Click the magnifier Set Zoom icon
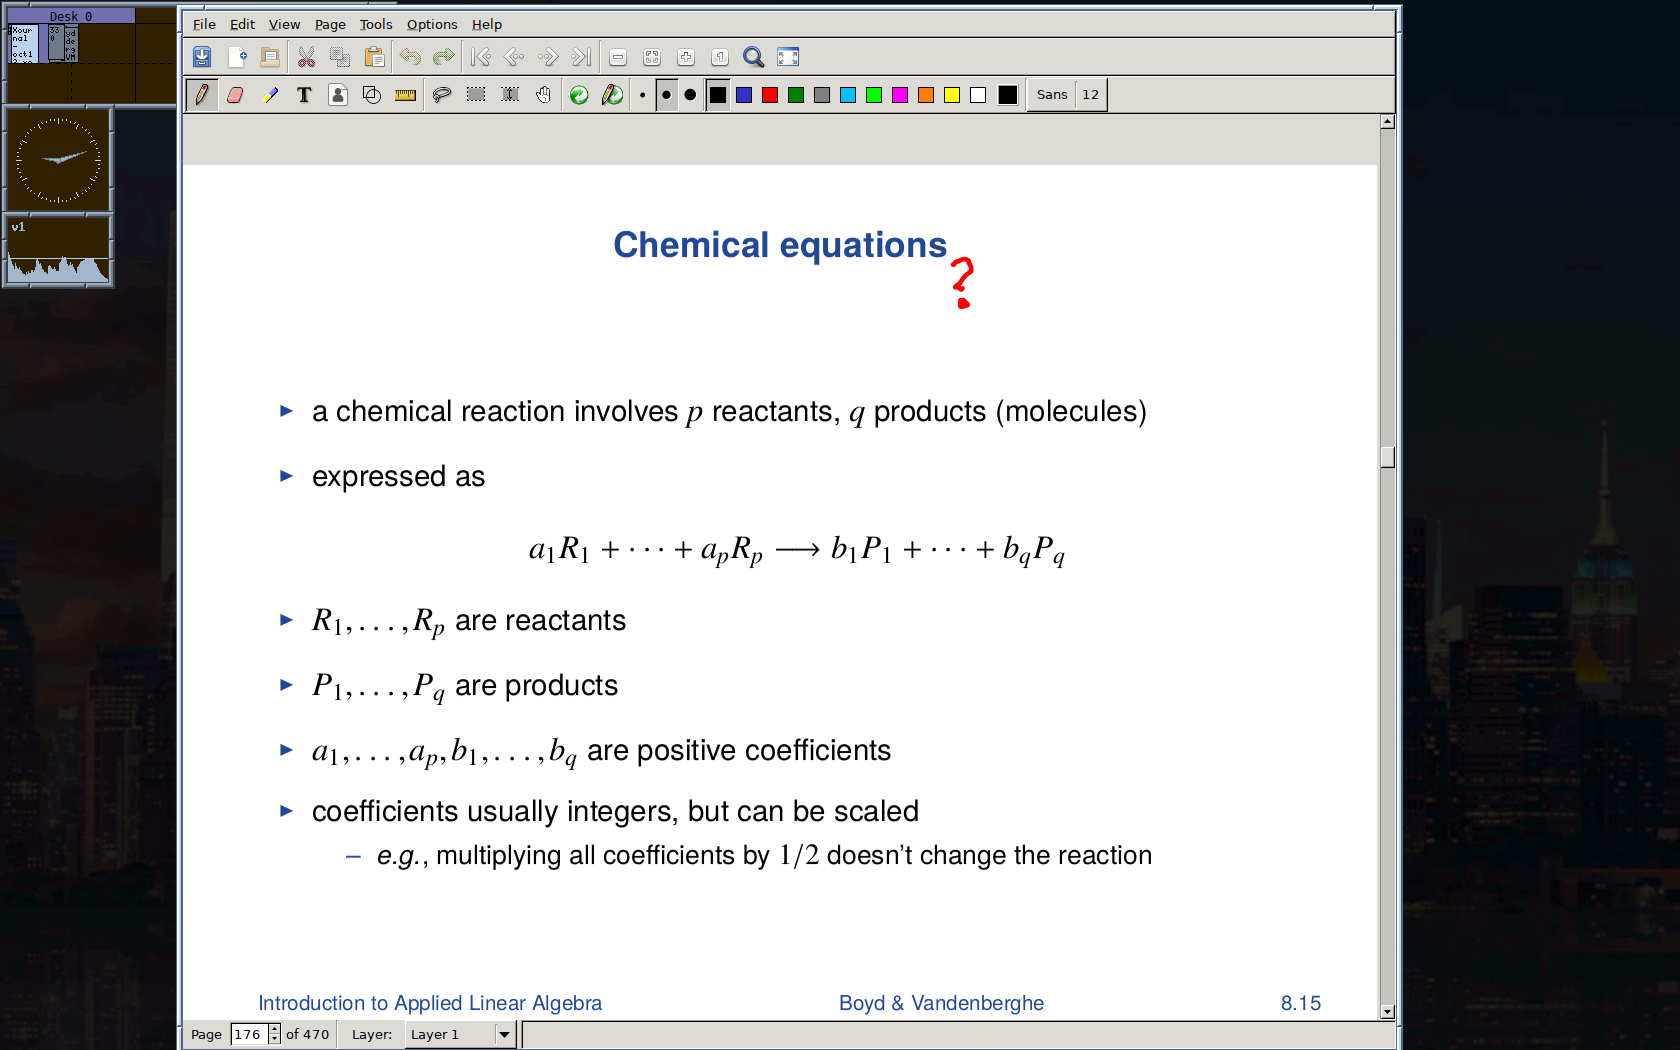Viewport: 1680px width, 1050px height. click(753, 57)
